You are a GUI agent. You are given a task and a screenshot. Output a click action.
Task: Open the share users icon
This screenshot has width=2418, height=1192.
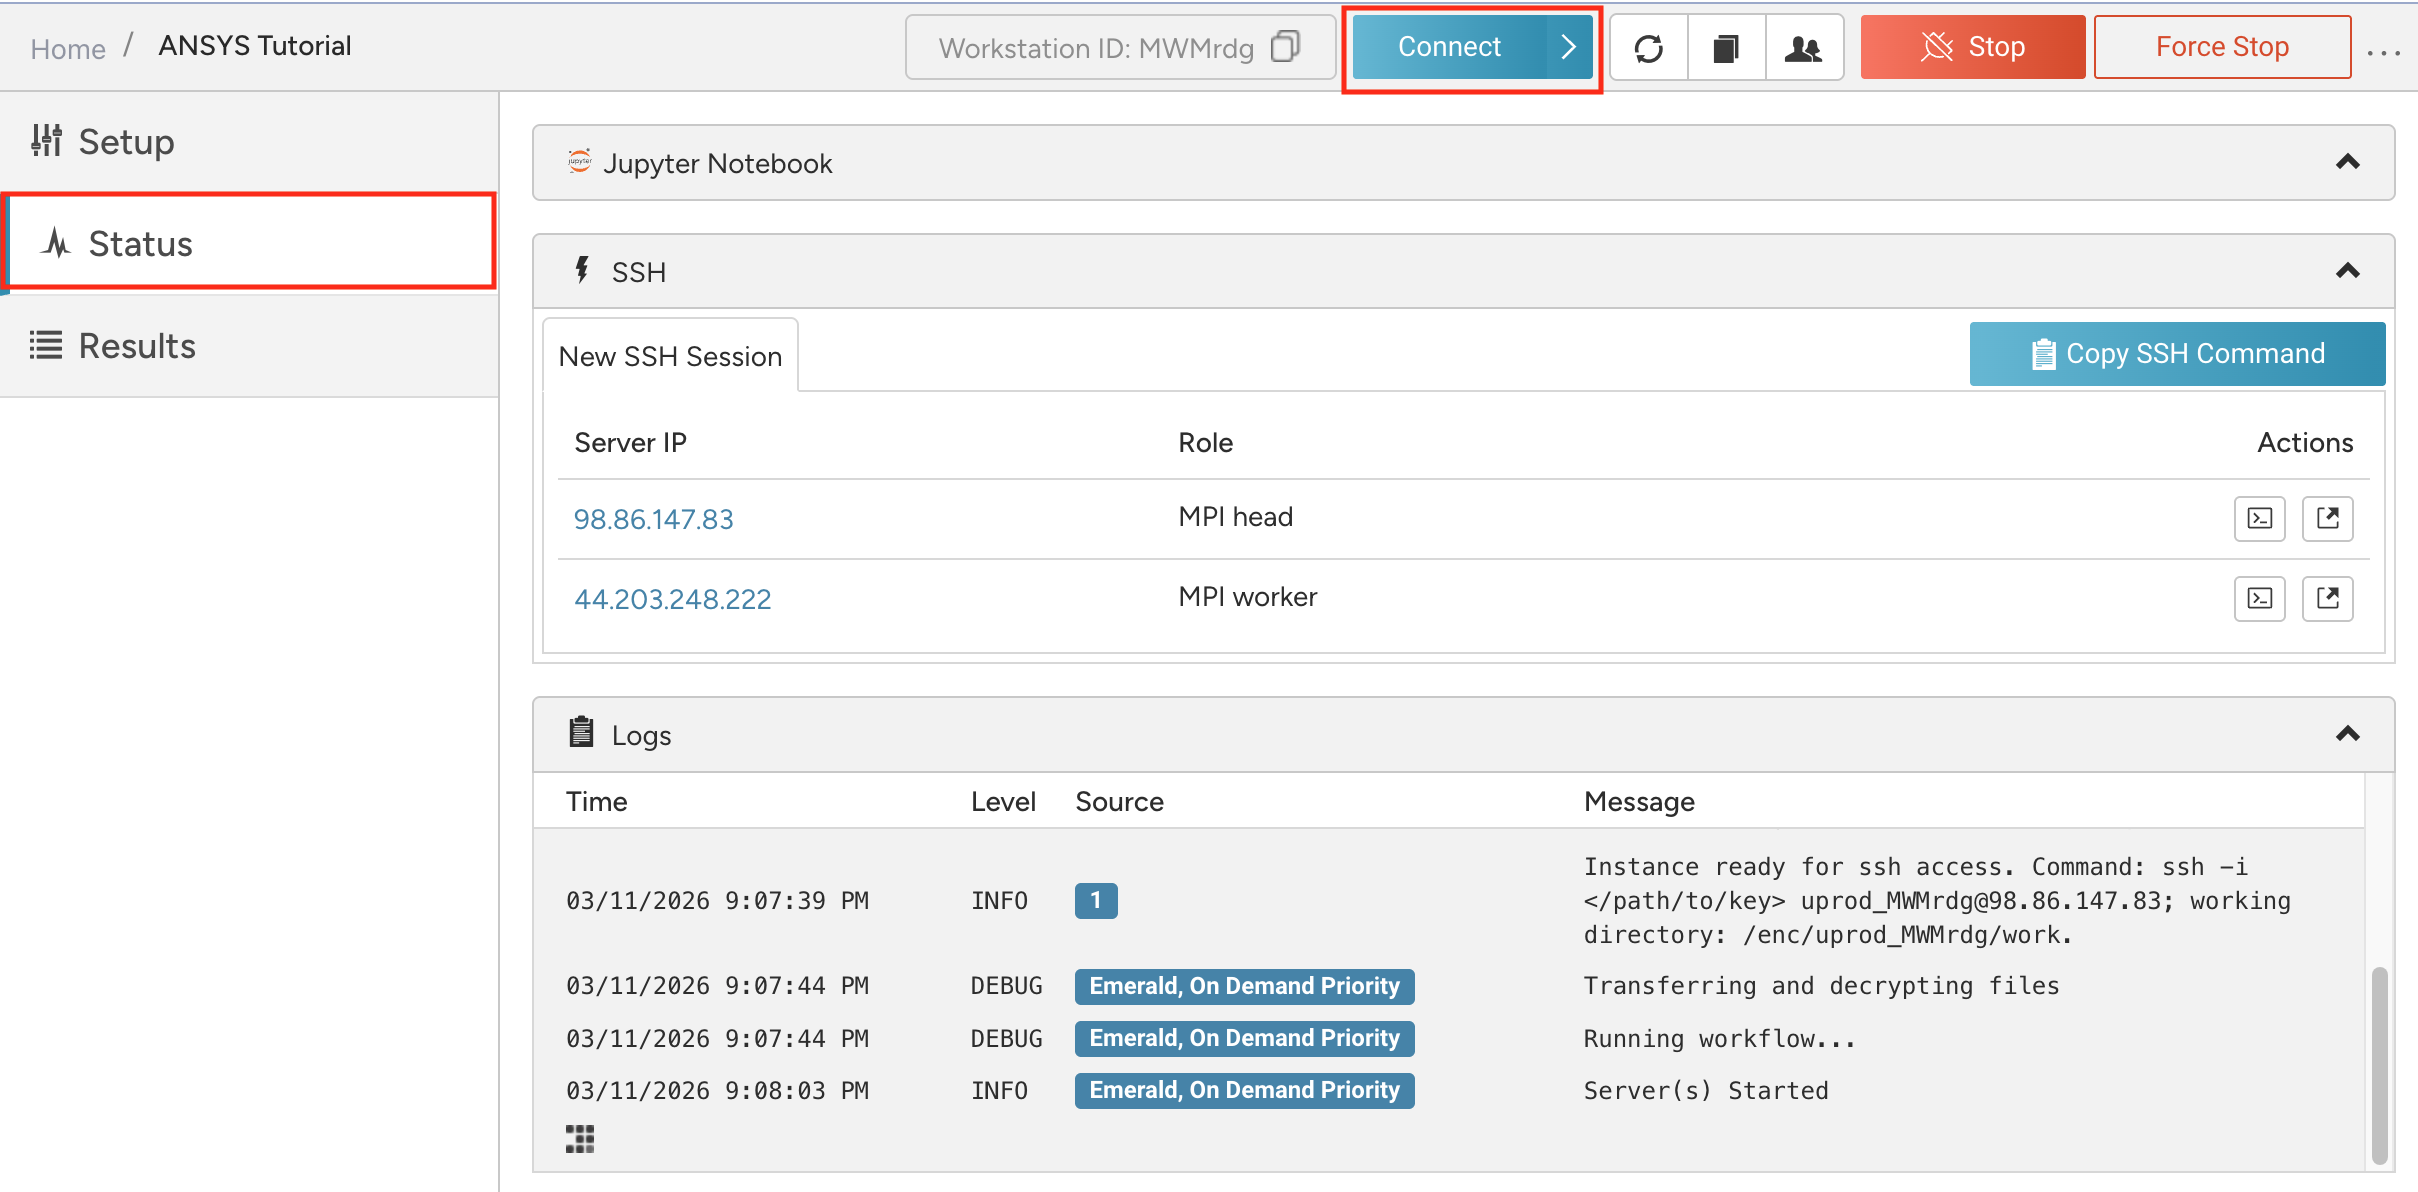click(x=1804, y=48)
